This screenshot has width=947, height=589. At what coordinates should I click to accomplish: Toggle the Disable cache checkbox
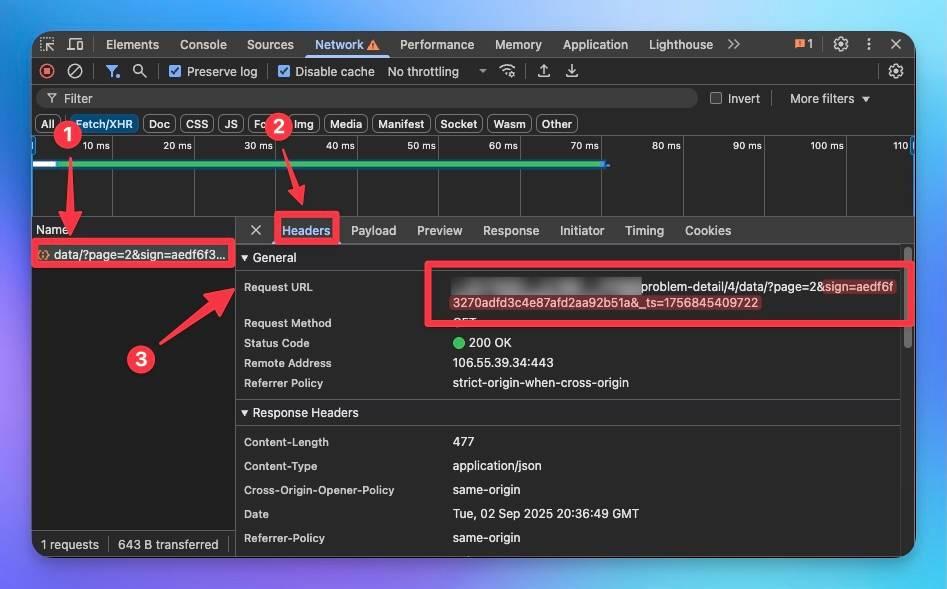[x=283, y=71]
